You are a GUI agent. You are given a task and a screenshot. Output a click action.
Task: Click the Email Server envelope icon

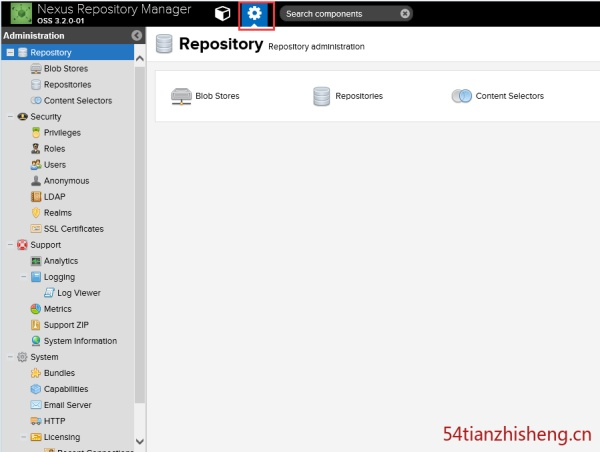36,405
